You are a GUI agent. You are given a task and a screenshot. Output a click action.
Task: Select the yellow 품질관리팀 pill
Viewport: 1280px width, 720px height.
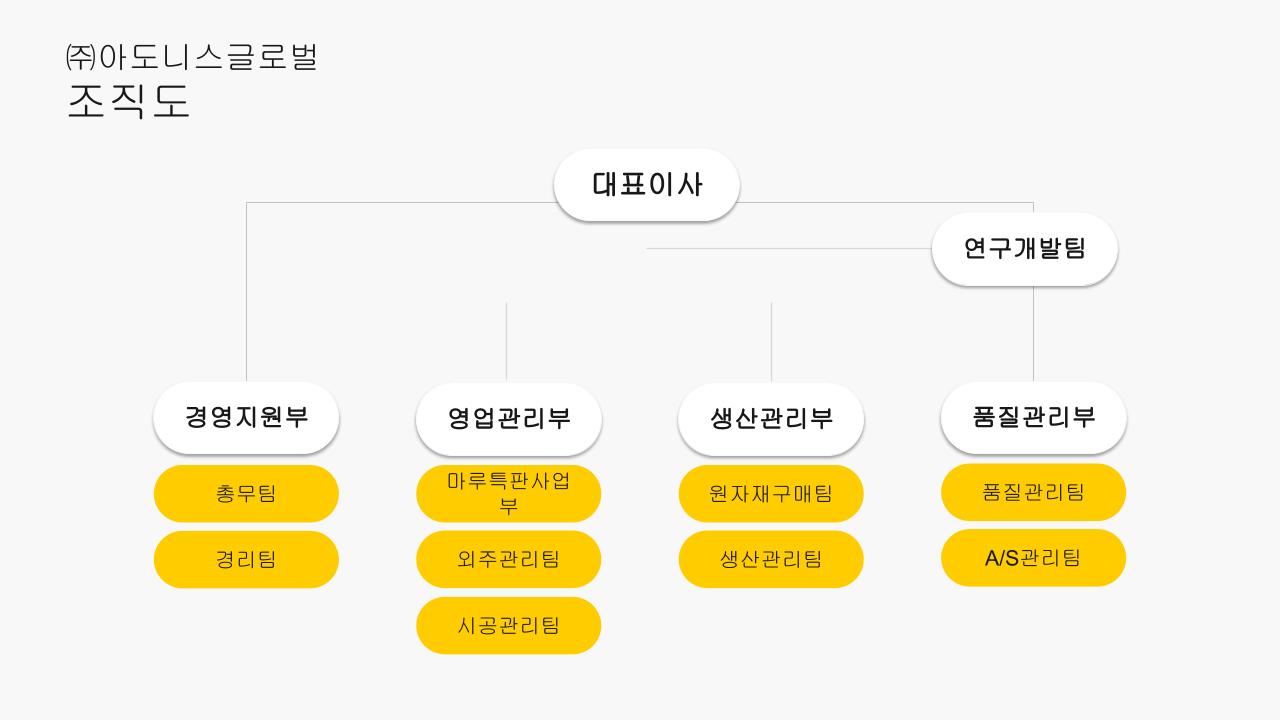click(x=1034, y=492)
